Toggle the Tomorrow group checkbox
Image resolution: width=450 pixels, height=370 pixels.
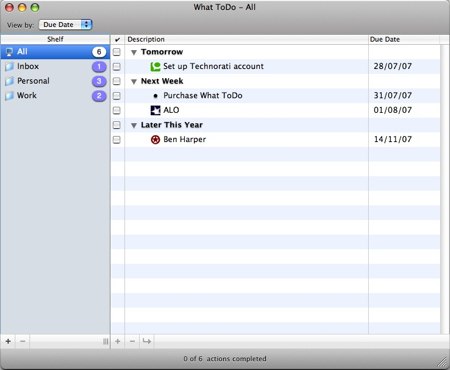point(117,52)
